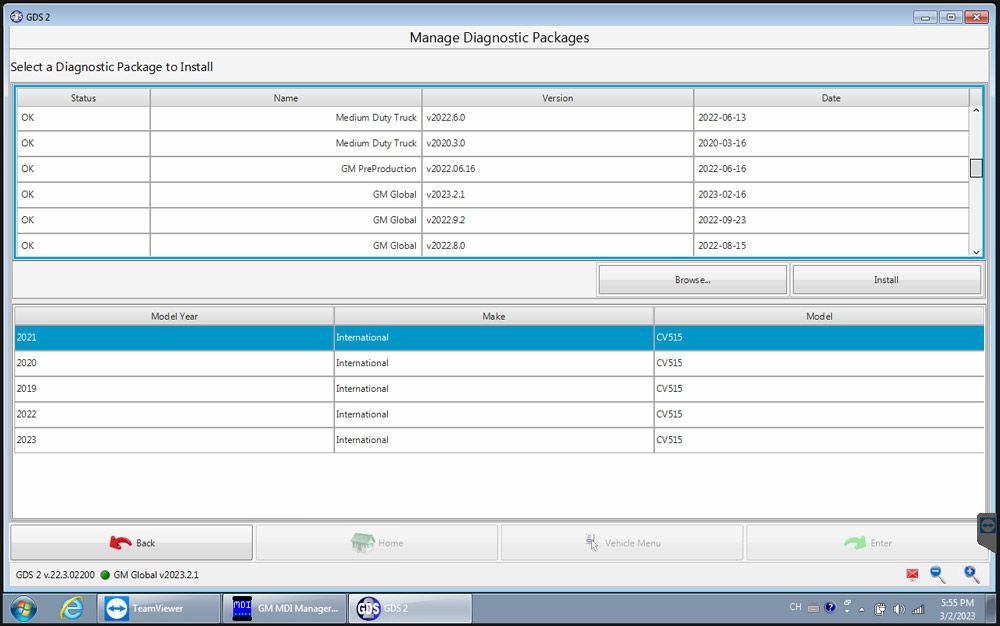The width and height of the screenshot is (1000, 626).
Task: Click the green GM Global status indicator
Action: tap(105, 575)
